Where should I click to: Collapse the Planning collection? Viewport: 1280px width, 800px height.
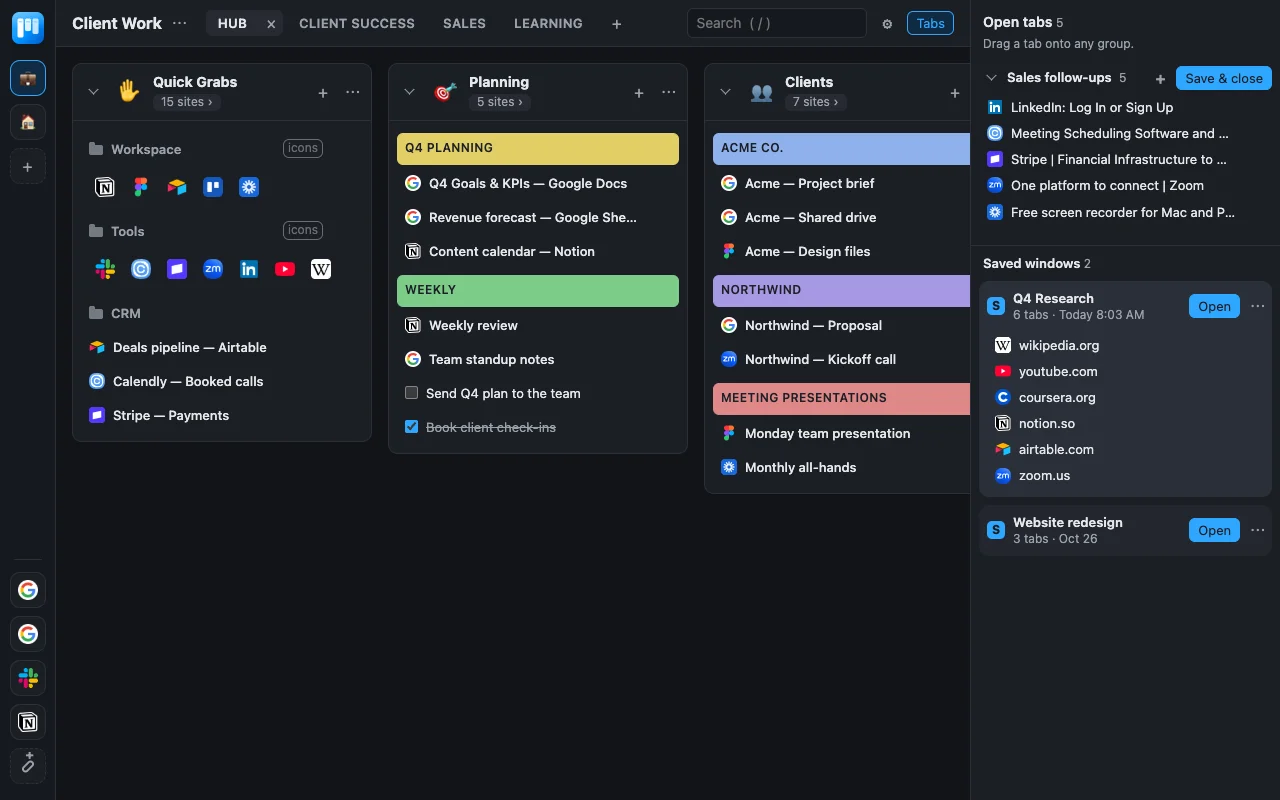click(x=409, y=92)
